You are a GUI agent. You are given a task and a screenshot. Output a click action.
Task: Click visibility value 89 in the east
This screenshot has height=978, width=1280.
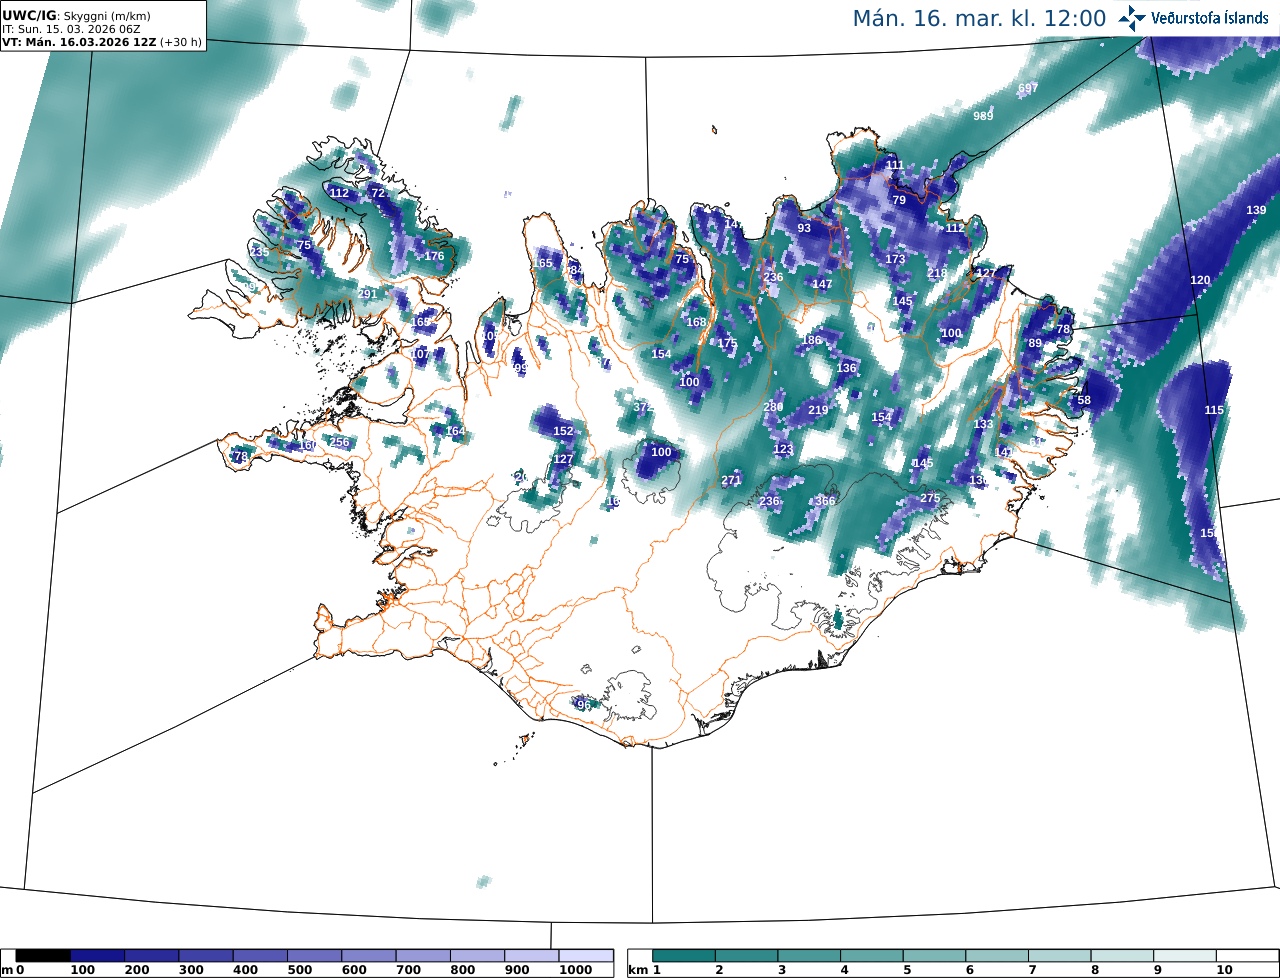(1035, 343)
